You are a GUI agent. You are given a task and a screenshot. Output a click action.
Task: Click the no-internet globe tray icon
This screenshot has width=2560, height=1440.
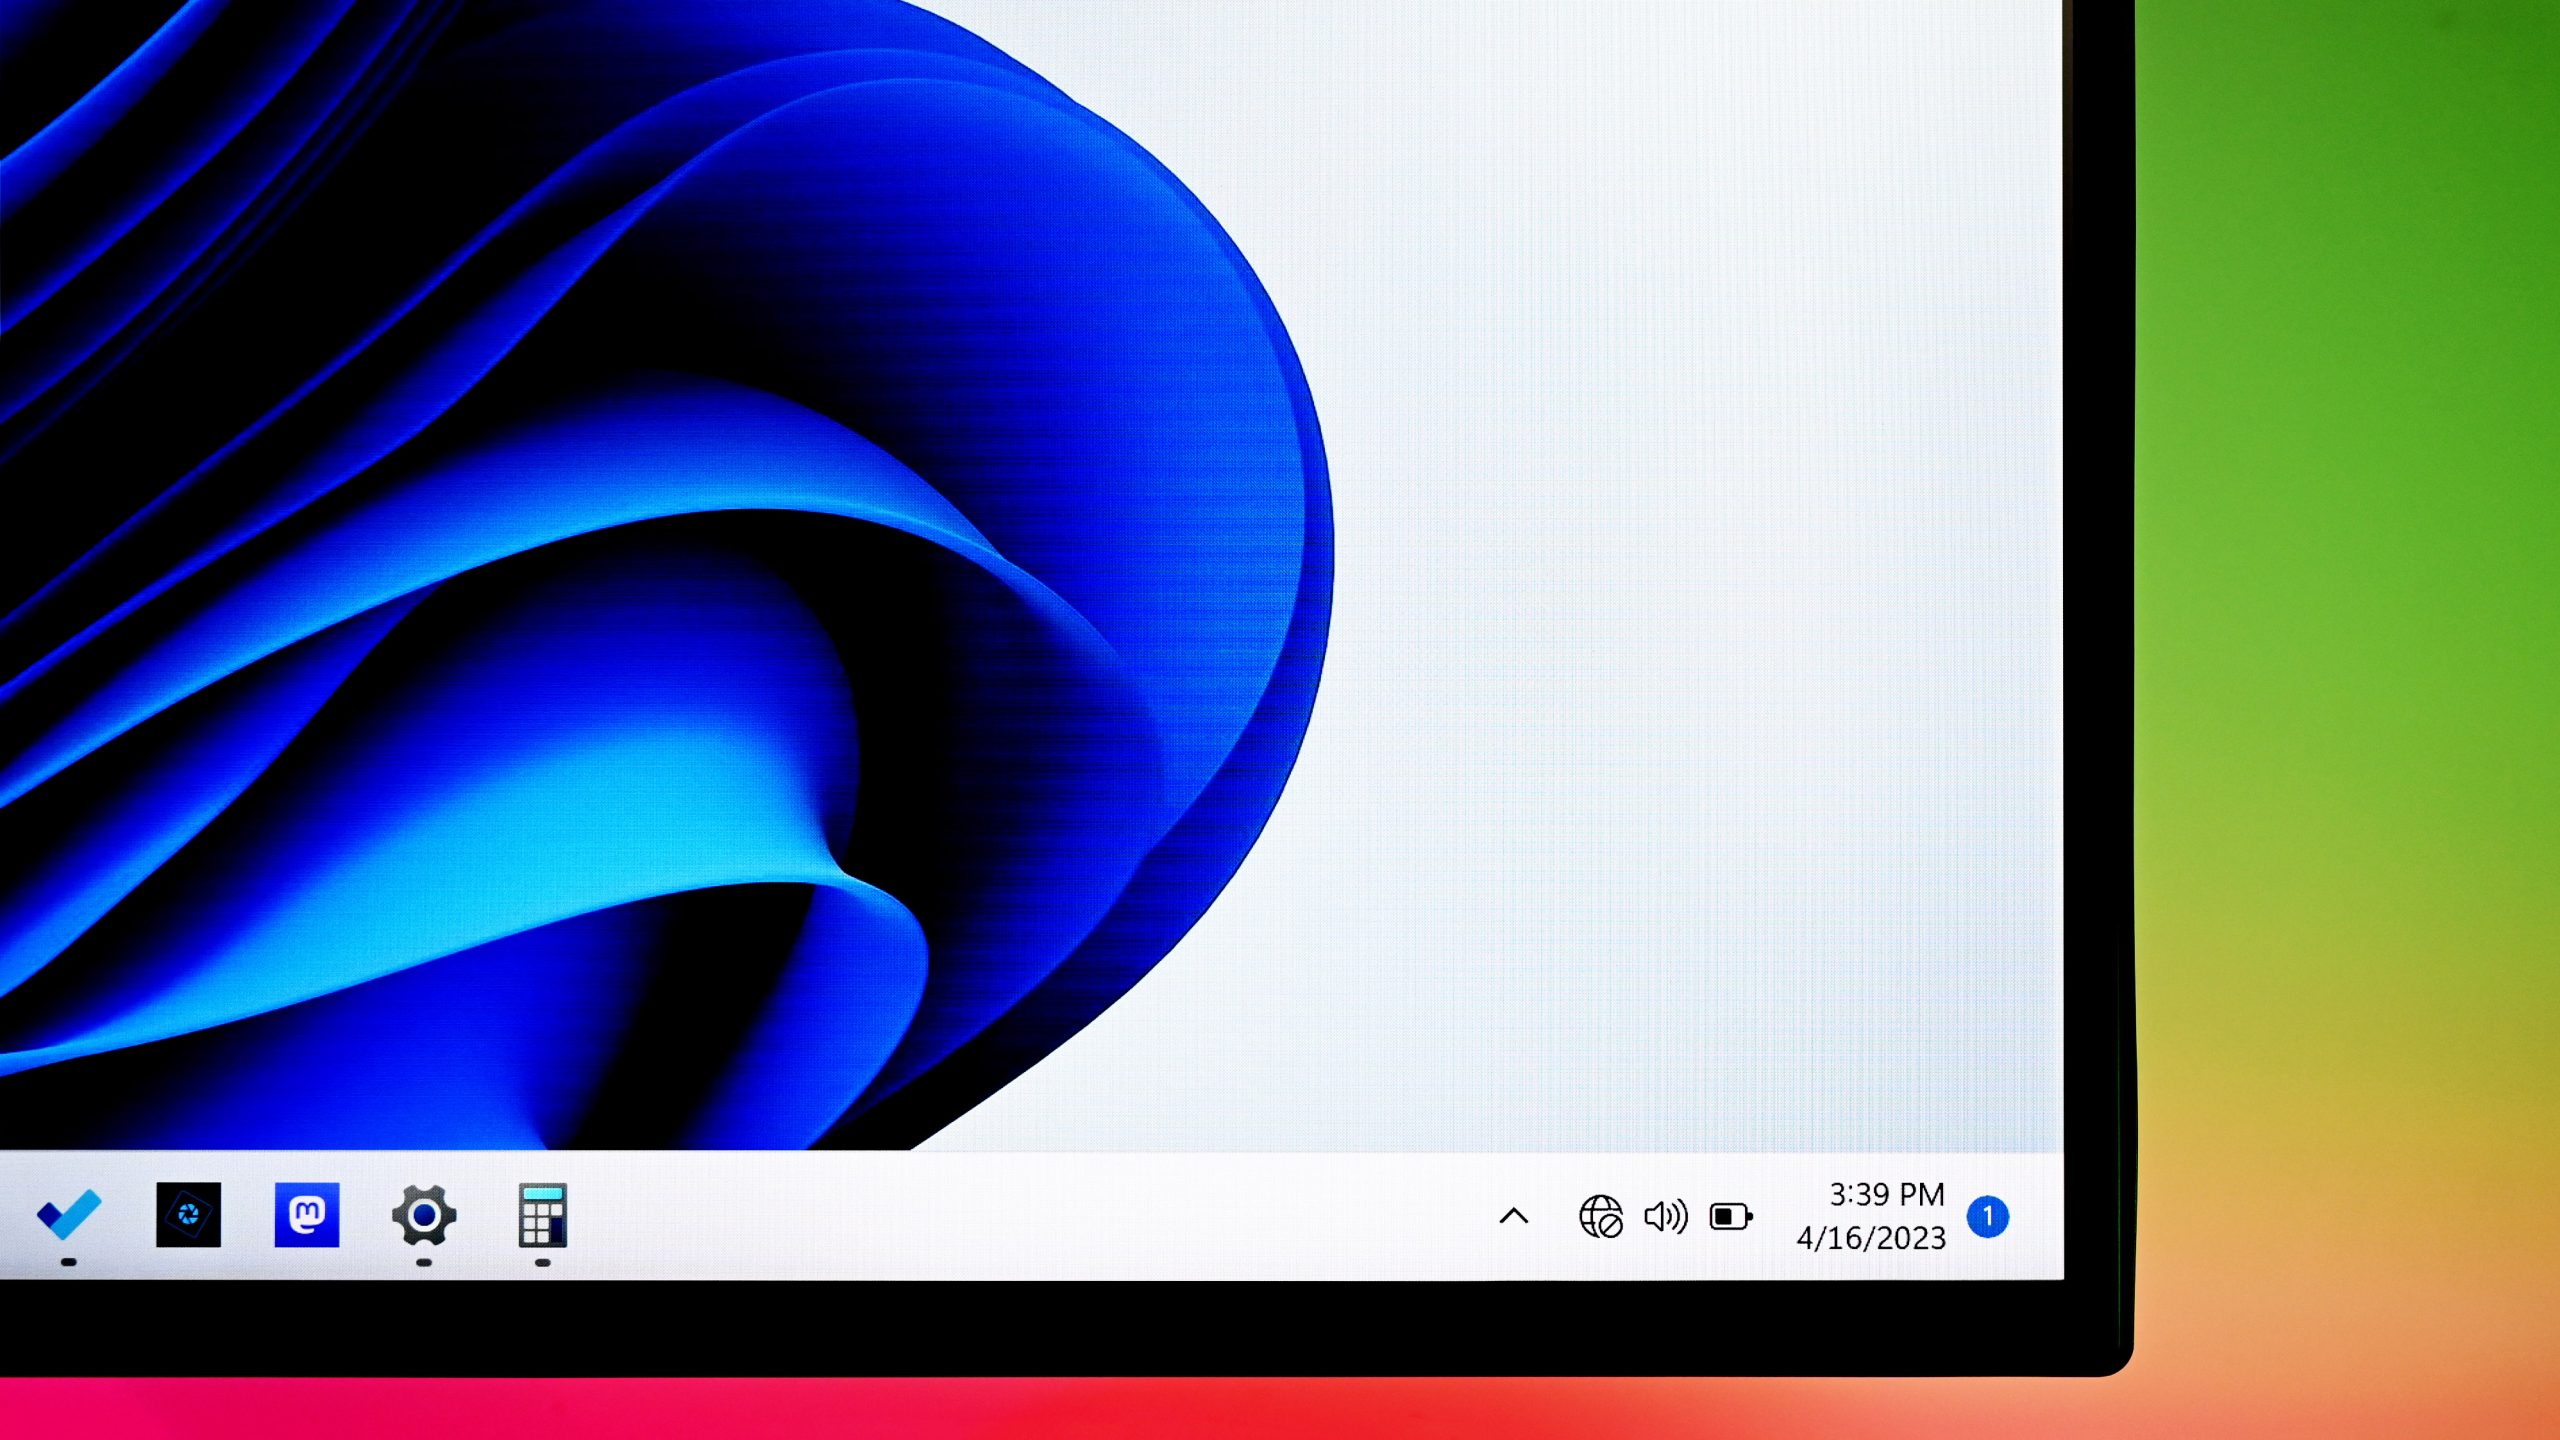click(1604, 1218)
